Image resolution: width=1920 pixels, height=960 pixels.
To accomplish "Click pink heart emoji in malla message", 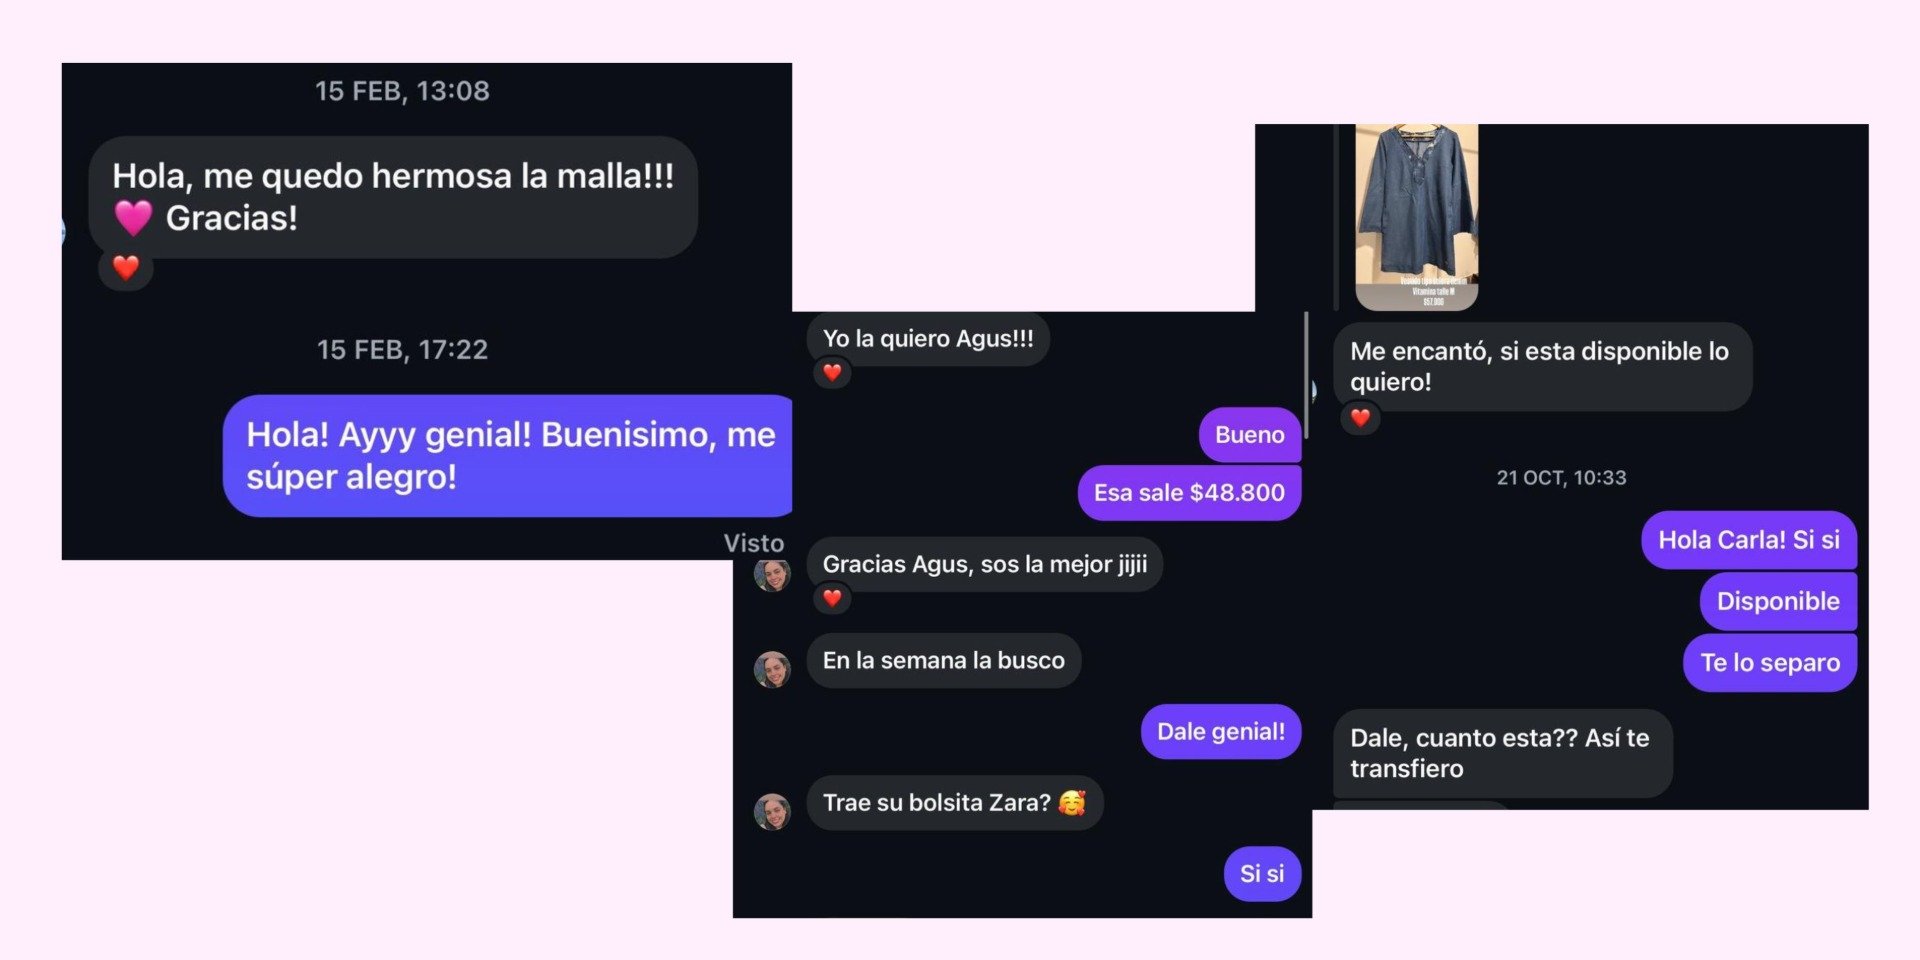I will tap(133, 217).
